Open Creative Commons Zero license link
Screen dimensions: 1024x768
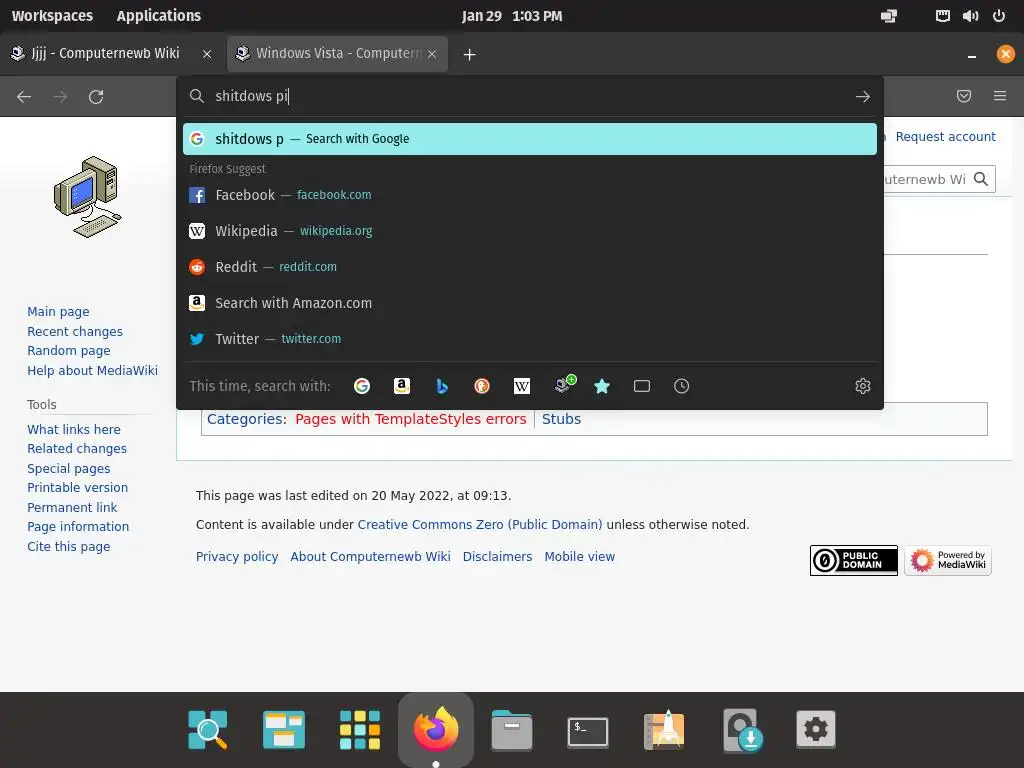coord(480,524)
